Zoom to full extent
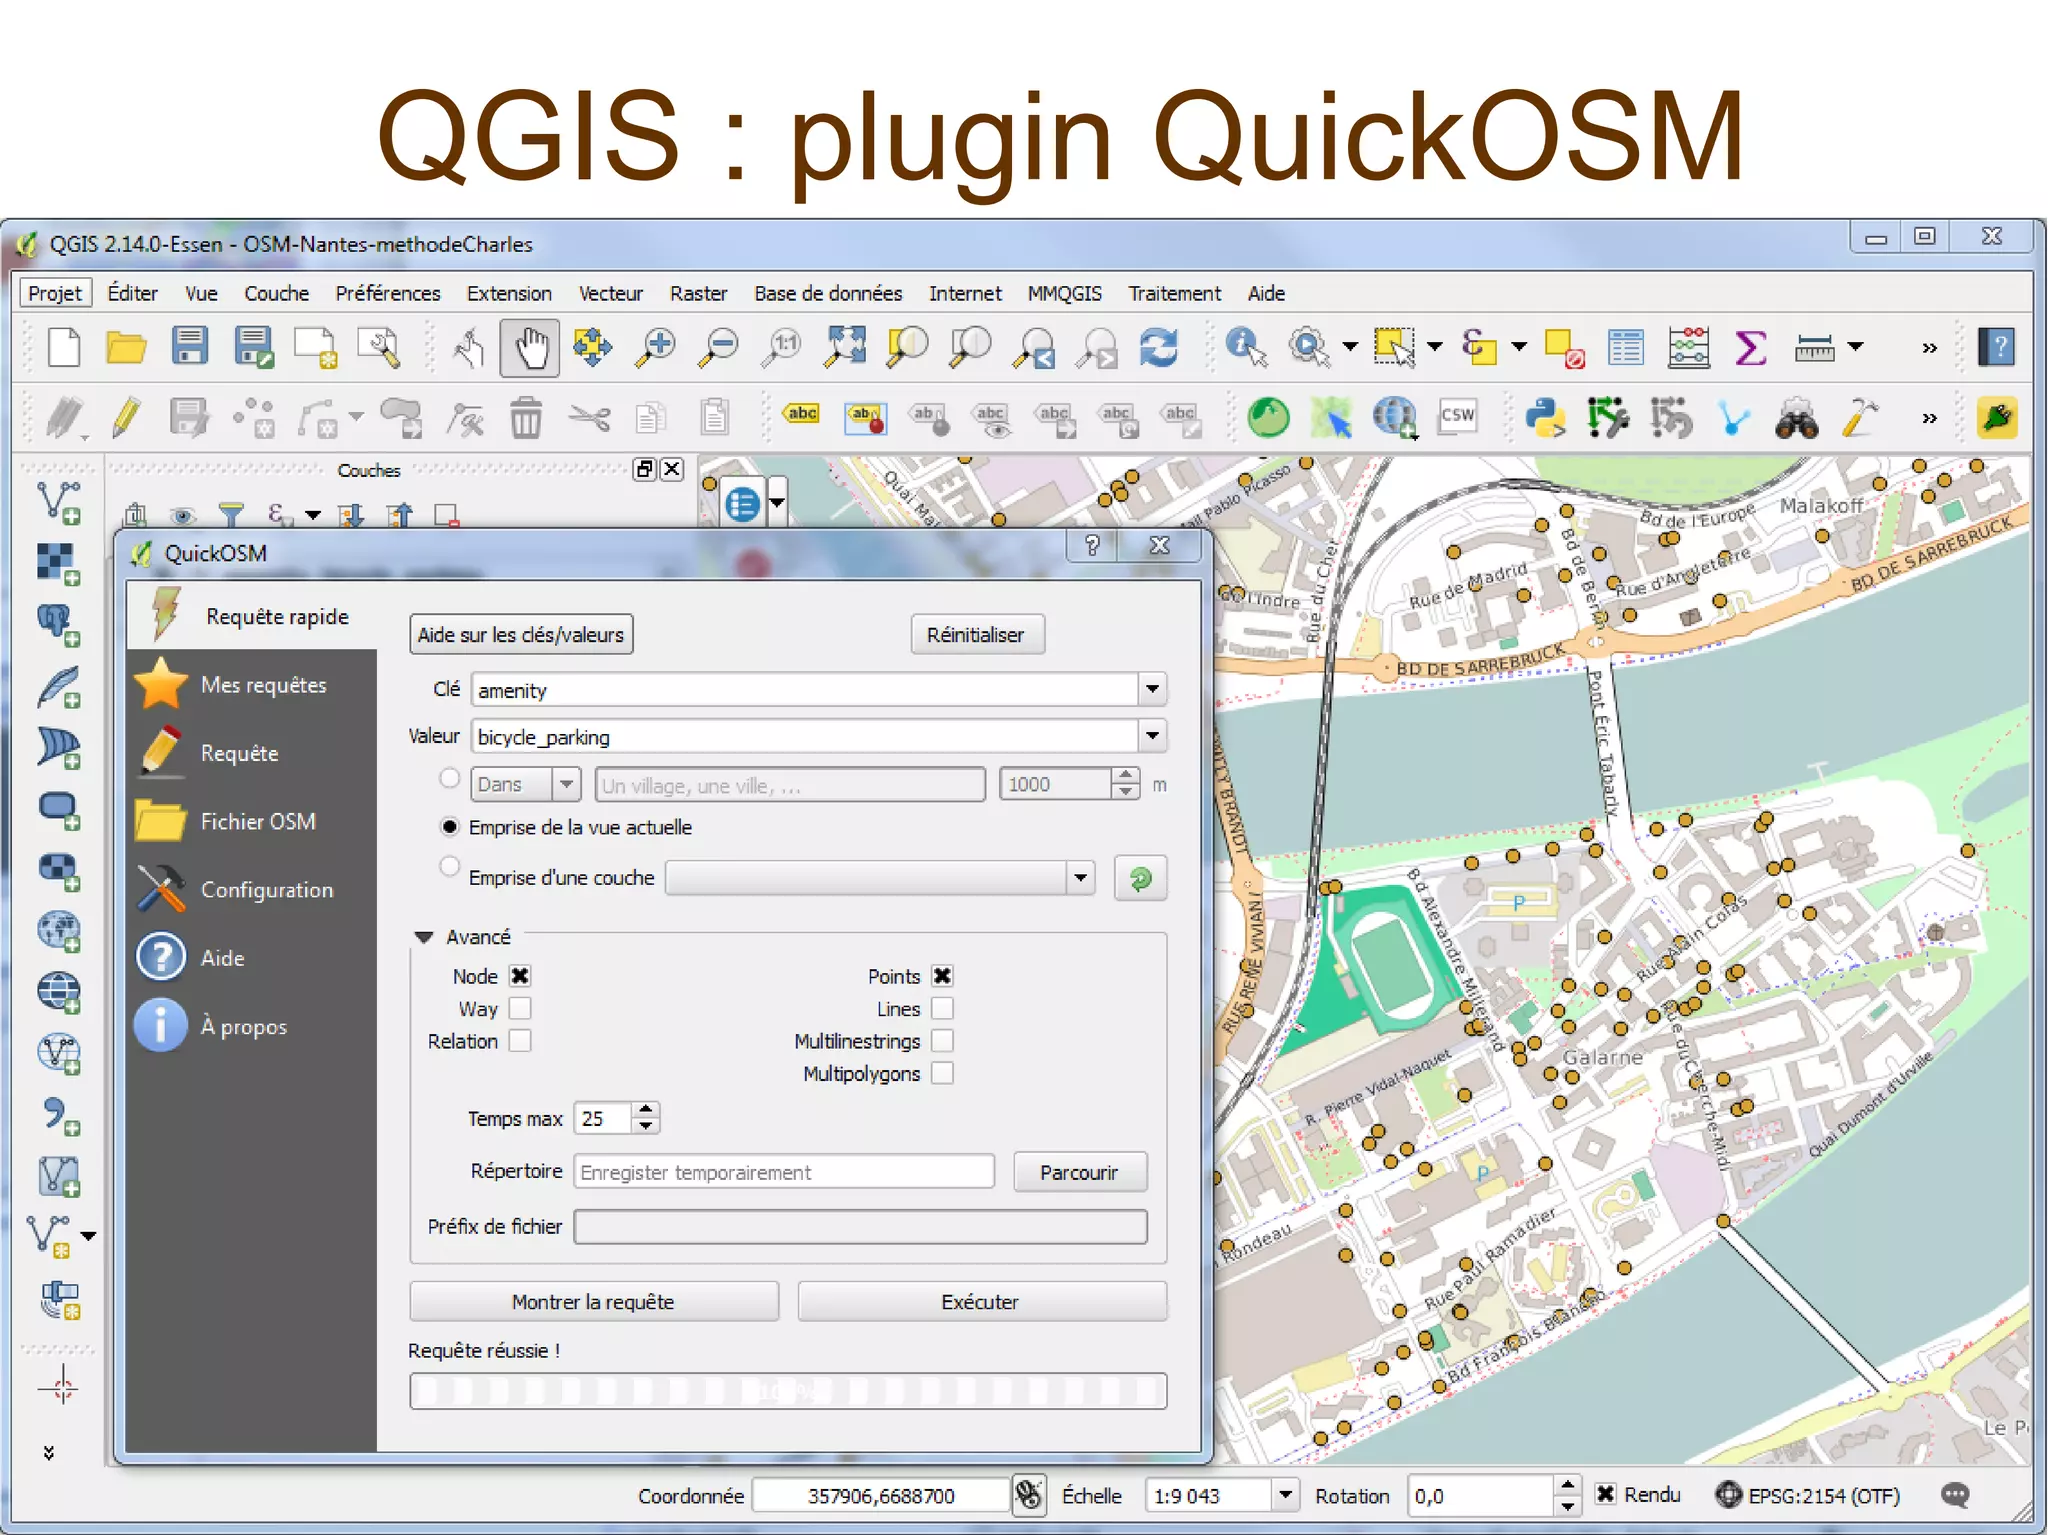Viewport: 2048px width, 1535px height. coord(845,346)
